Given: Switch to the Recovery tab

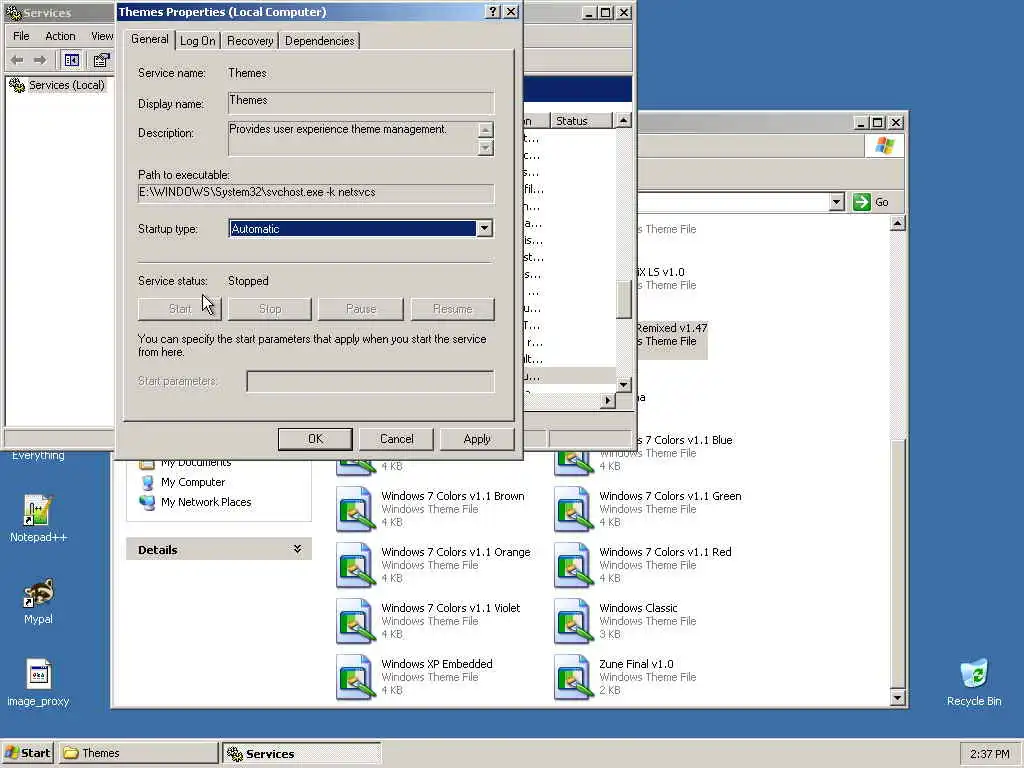Looking at the screenshot, I should (x=250, y=41).
